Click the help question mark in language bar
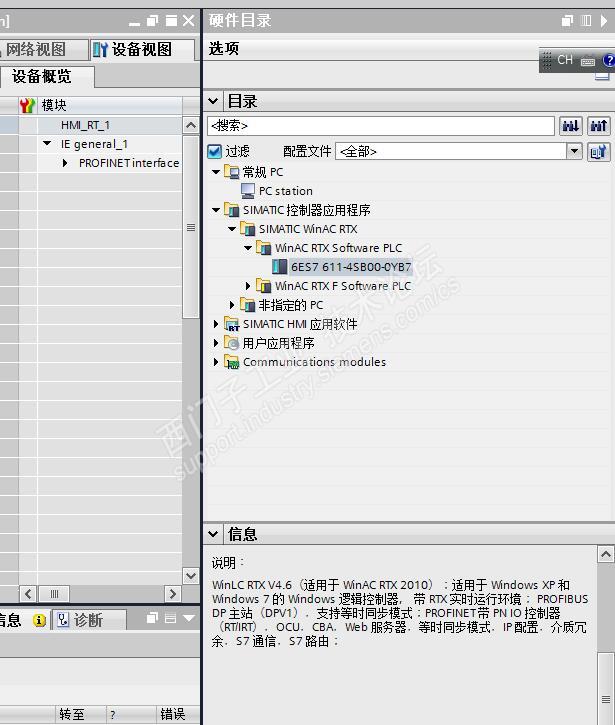This screenshot has width=615, height=725. (x=609, y=60)
